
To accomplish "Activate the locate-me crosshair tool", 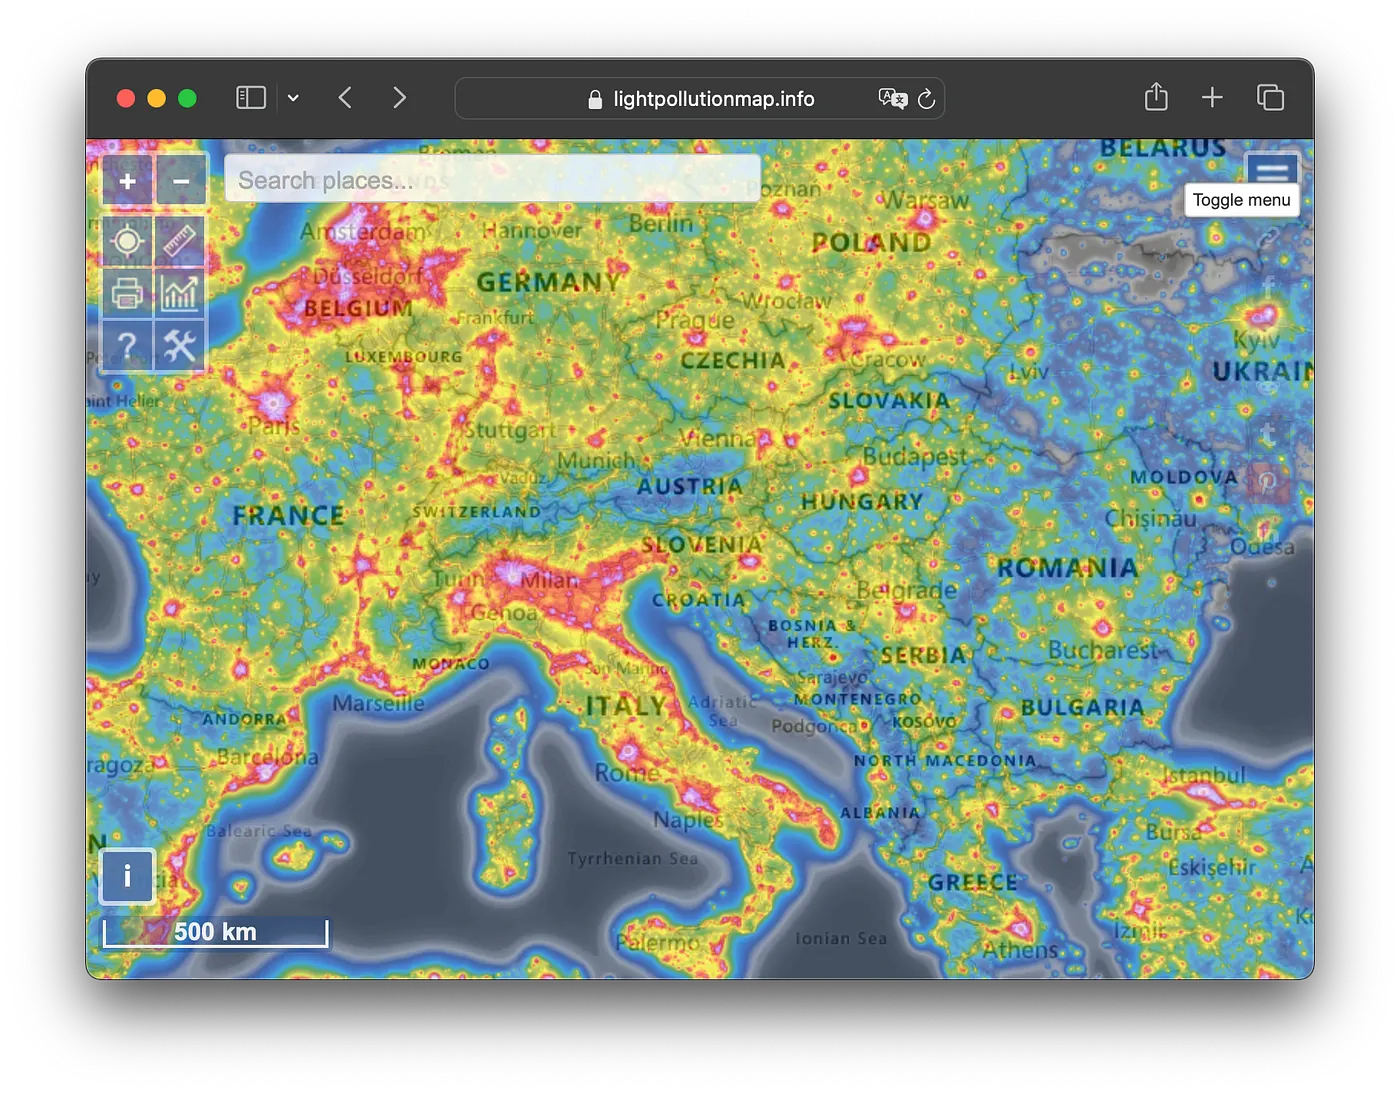I will [128, 241].
